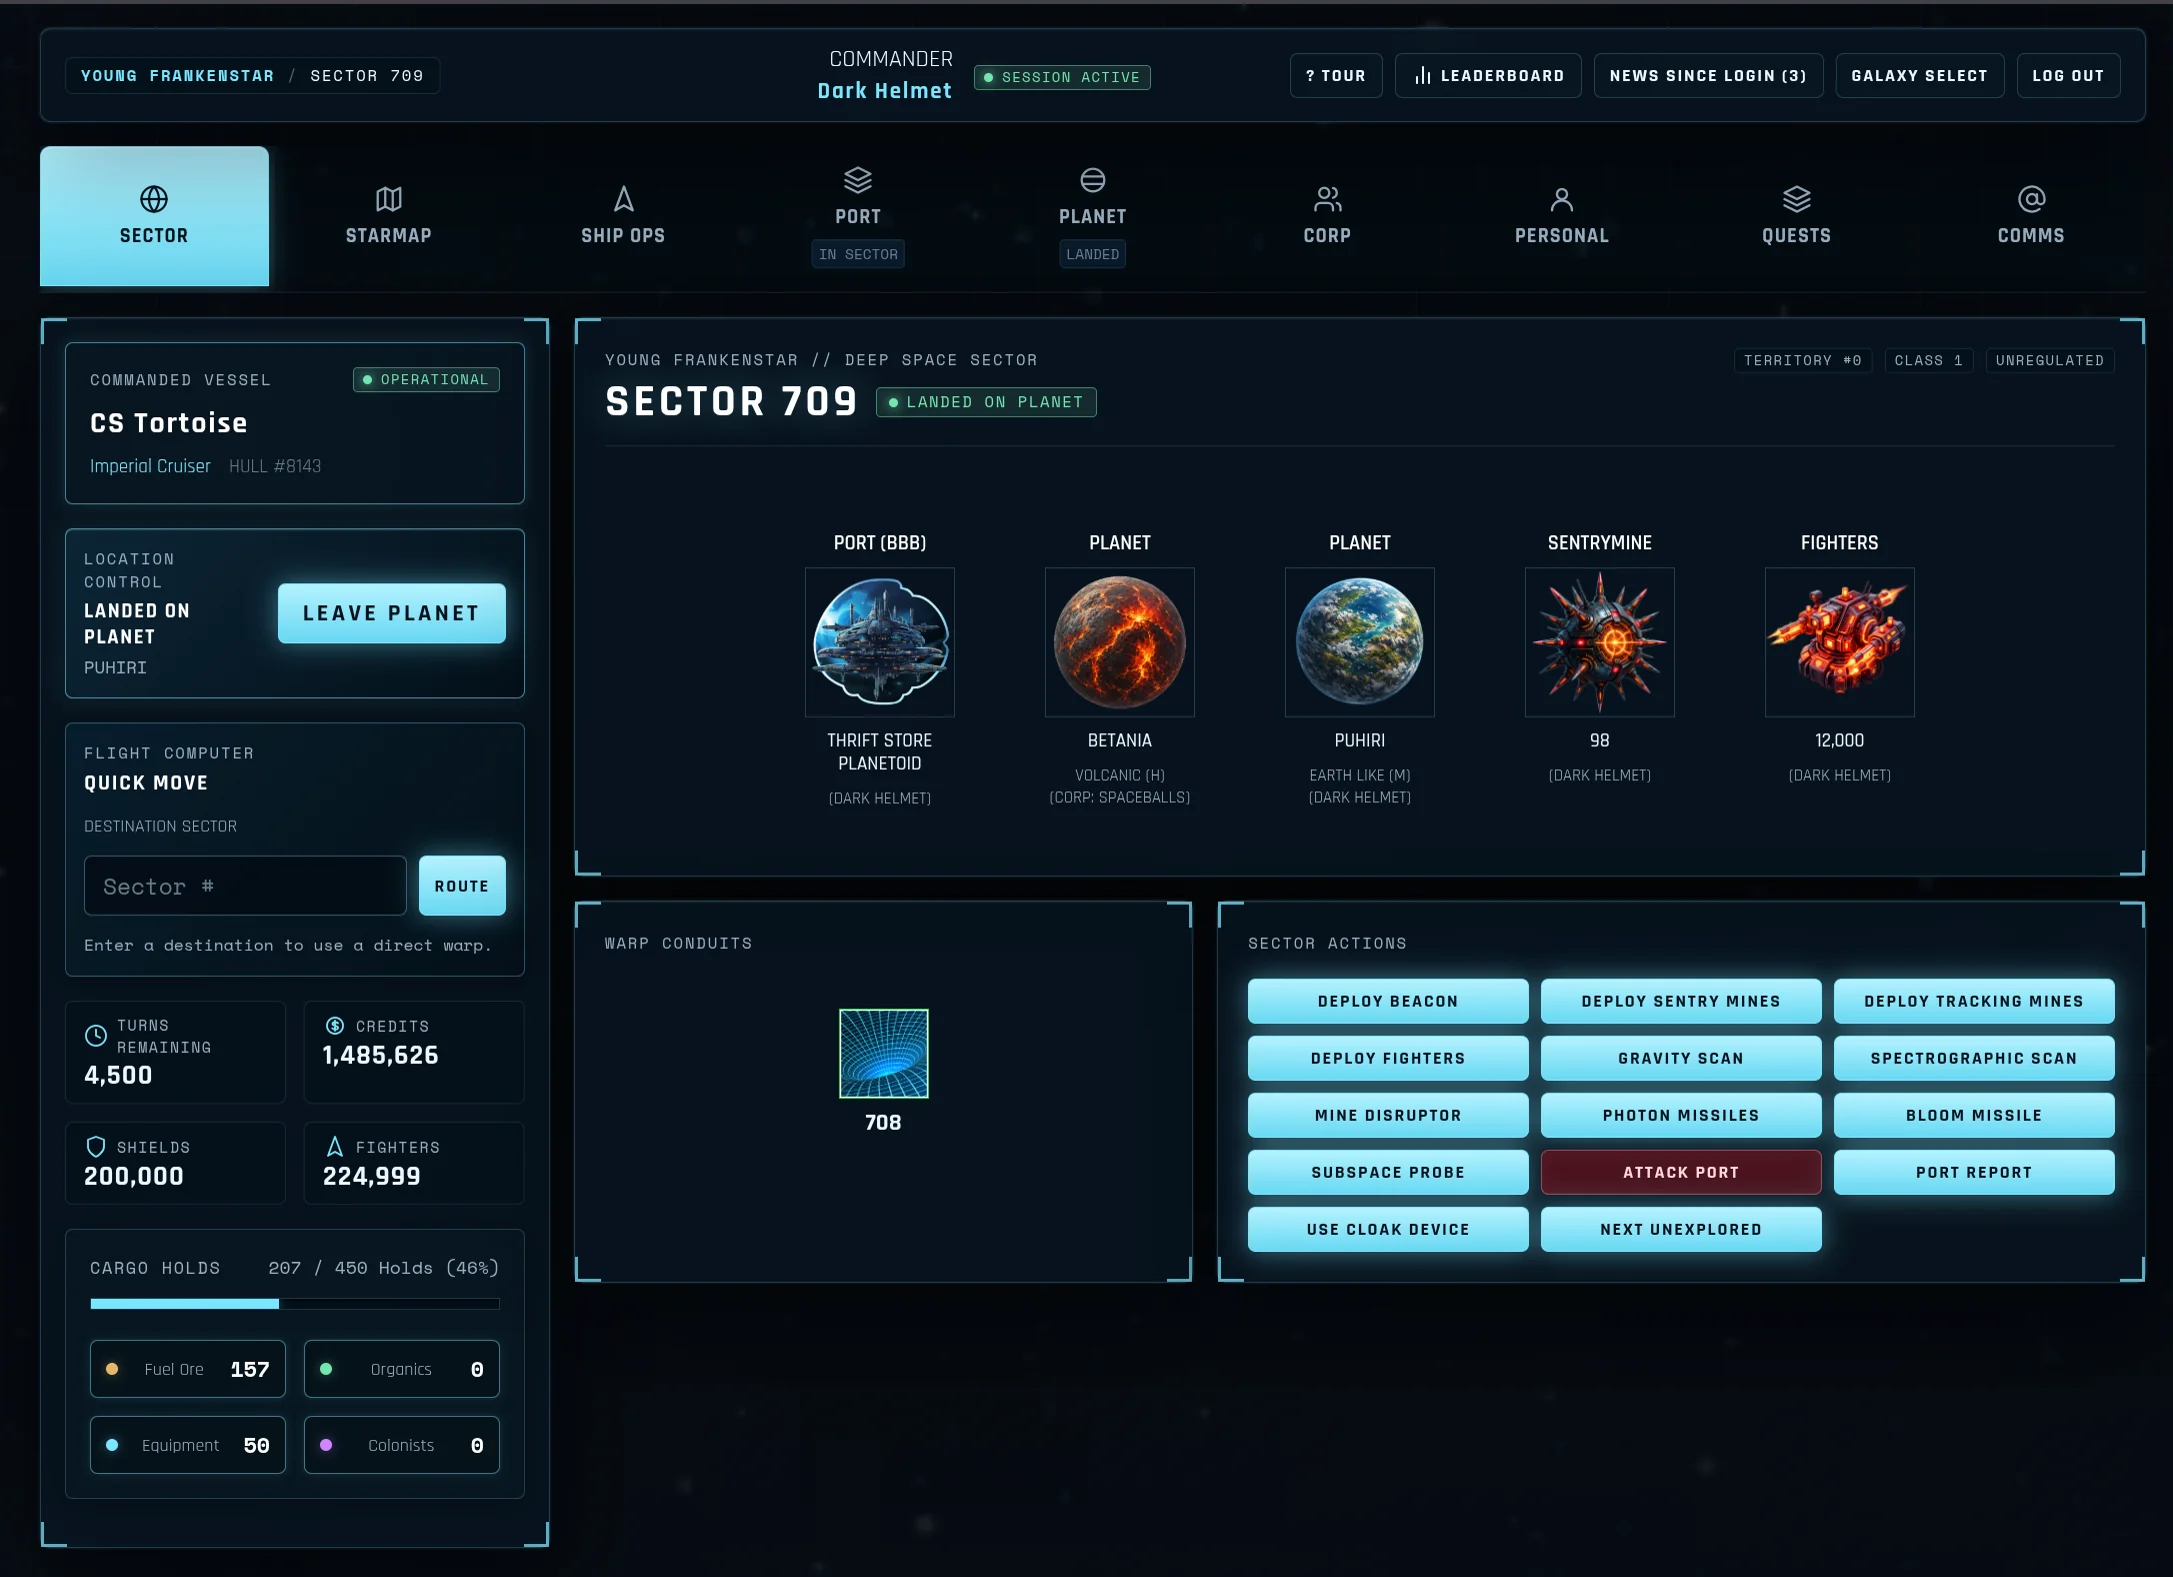Use the Mine Disruptor

pos(1388,1115)
